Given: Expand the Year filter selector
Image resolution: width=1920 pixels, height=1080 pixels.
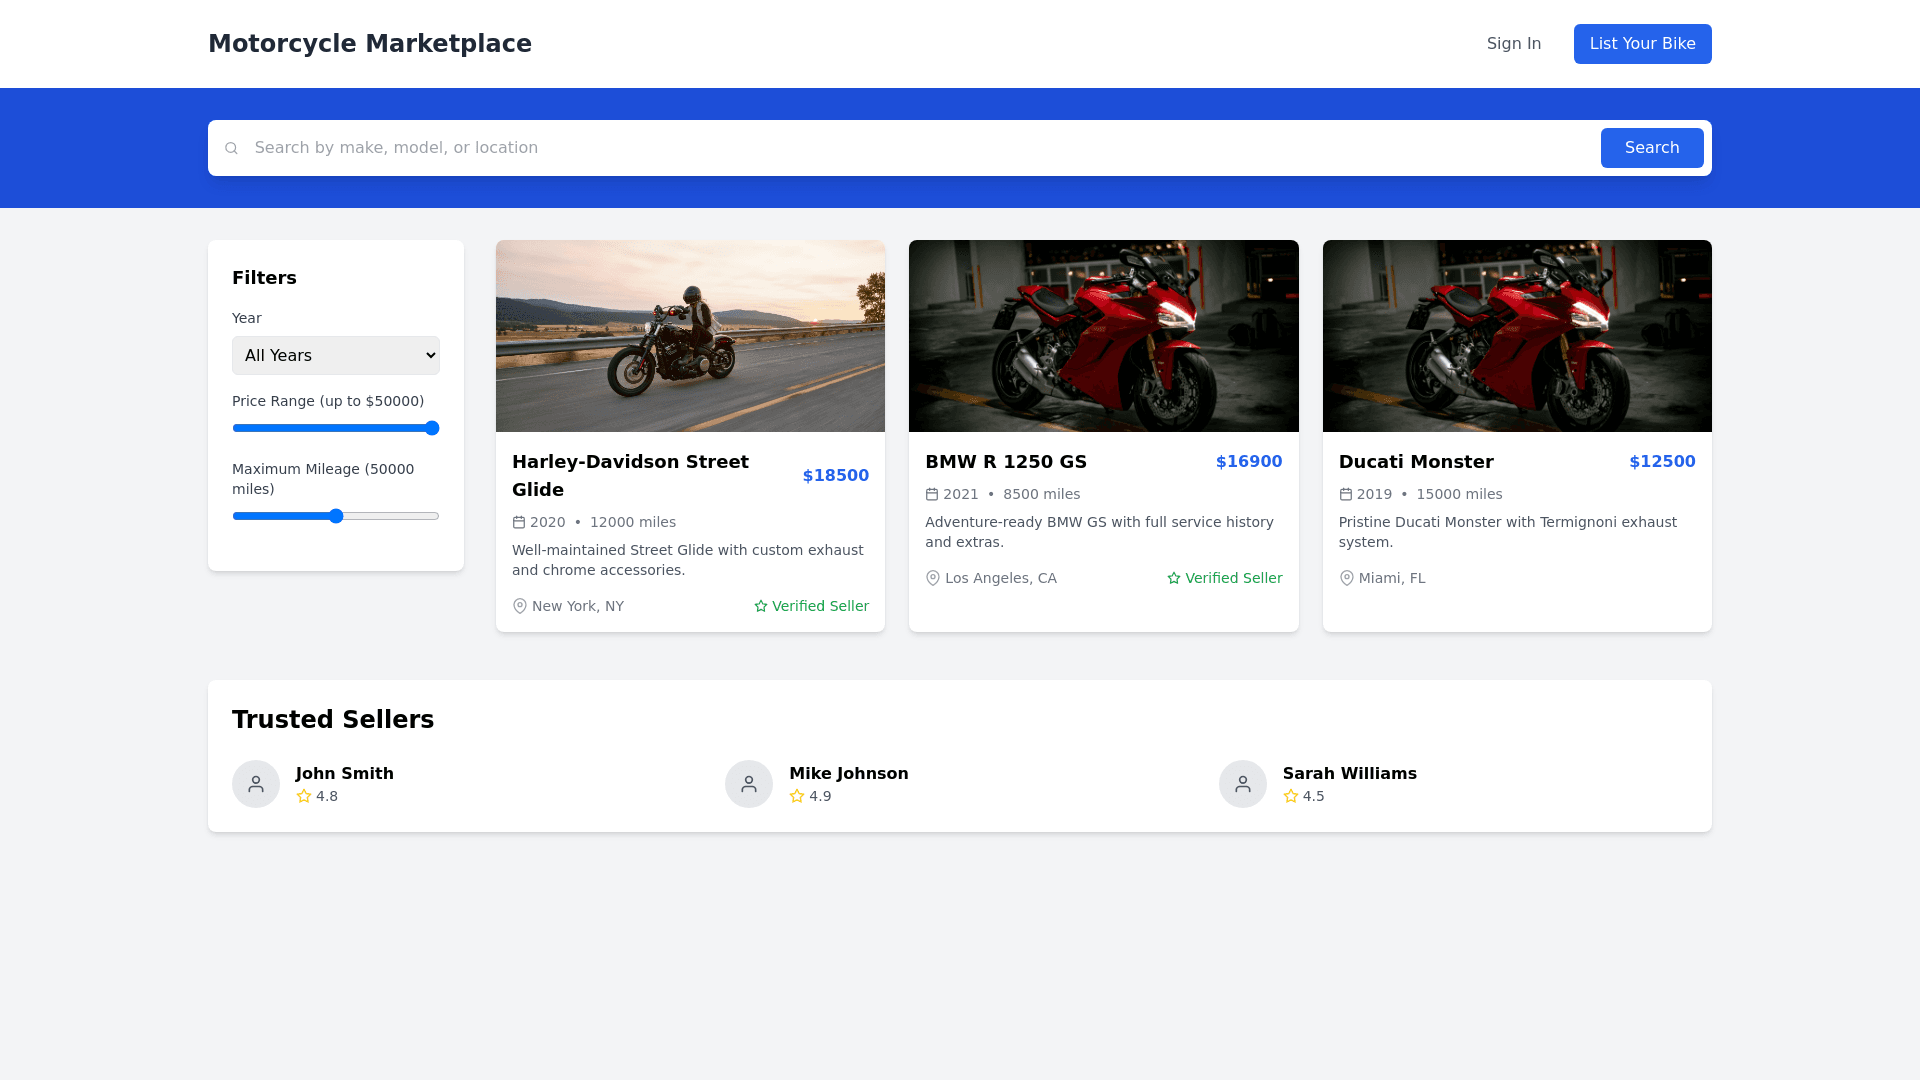Looking at the screenshot, I should click(335, 355).
